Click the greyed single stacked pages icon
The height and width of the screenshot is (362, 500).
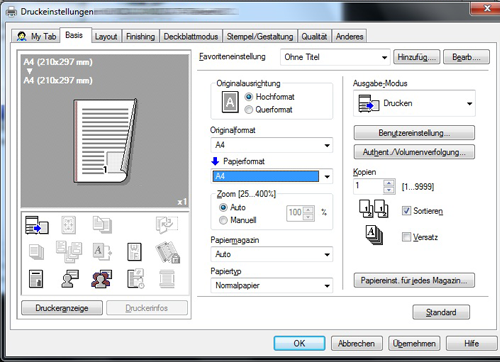(36, 252)
